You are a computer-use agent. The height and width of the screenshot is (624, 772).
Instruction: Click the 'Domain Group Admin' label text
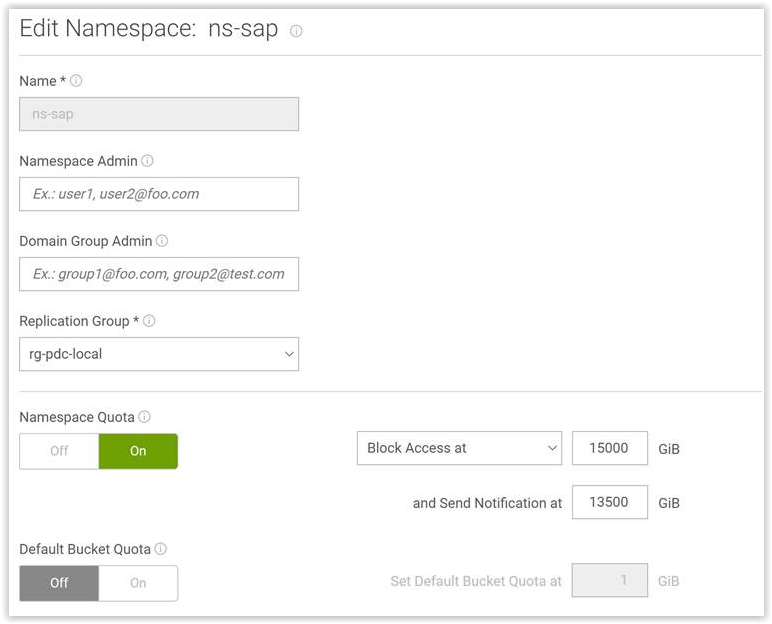(x=86, y=241)
